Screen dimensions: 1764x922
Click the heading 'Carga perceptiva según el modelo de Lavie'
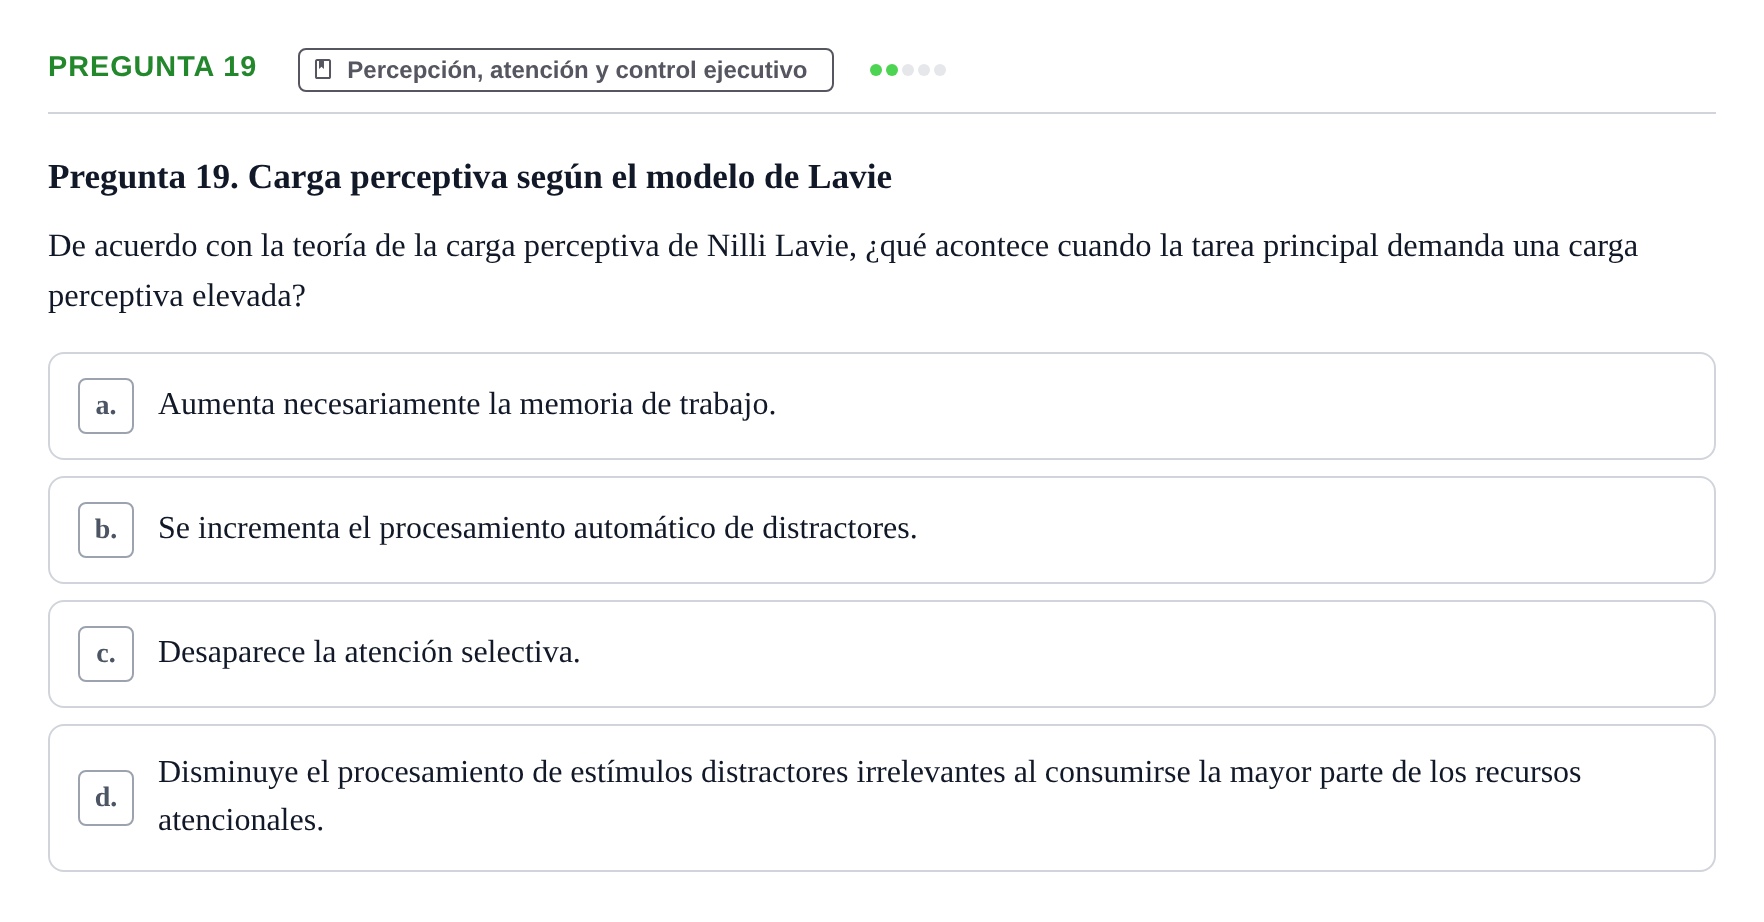(x=570, y=177)
